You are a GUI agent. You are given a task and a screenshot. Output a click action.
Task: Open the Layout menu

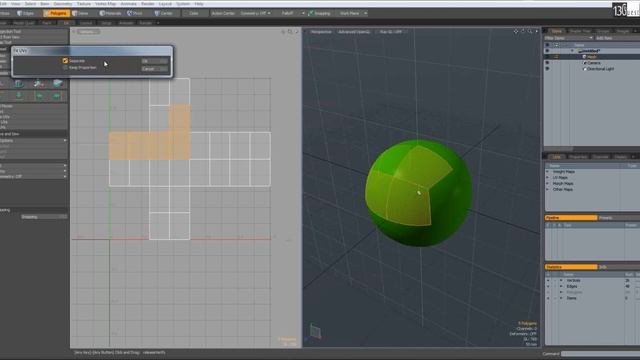click(x=165, y=4)
